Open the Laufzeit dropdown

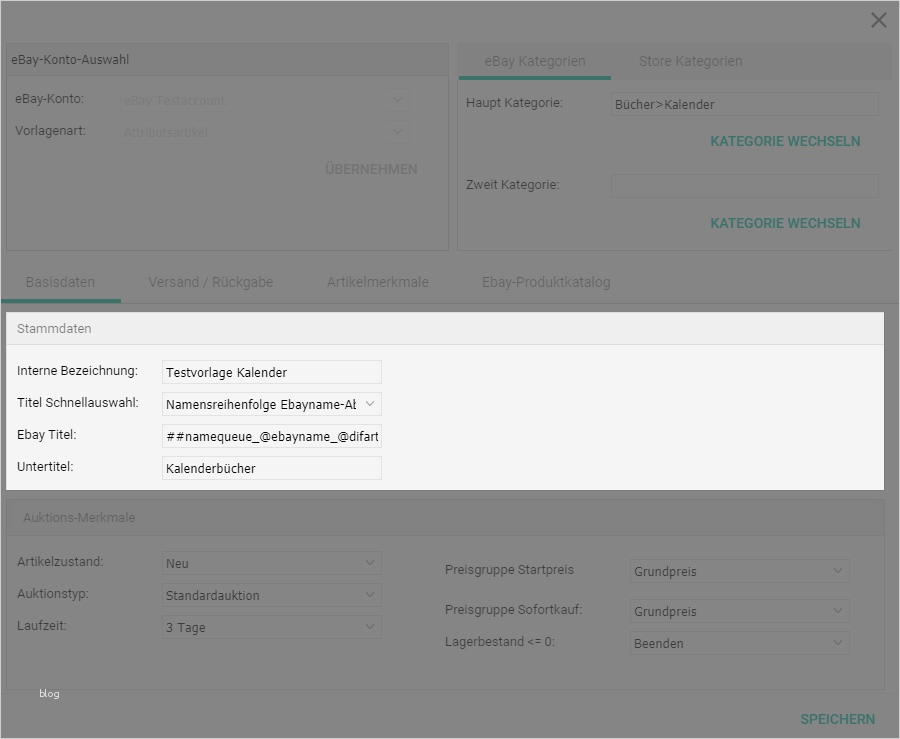(271, 627)
